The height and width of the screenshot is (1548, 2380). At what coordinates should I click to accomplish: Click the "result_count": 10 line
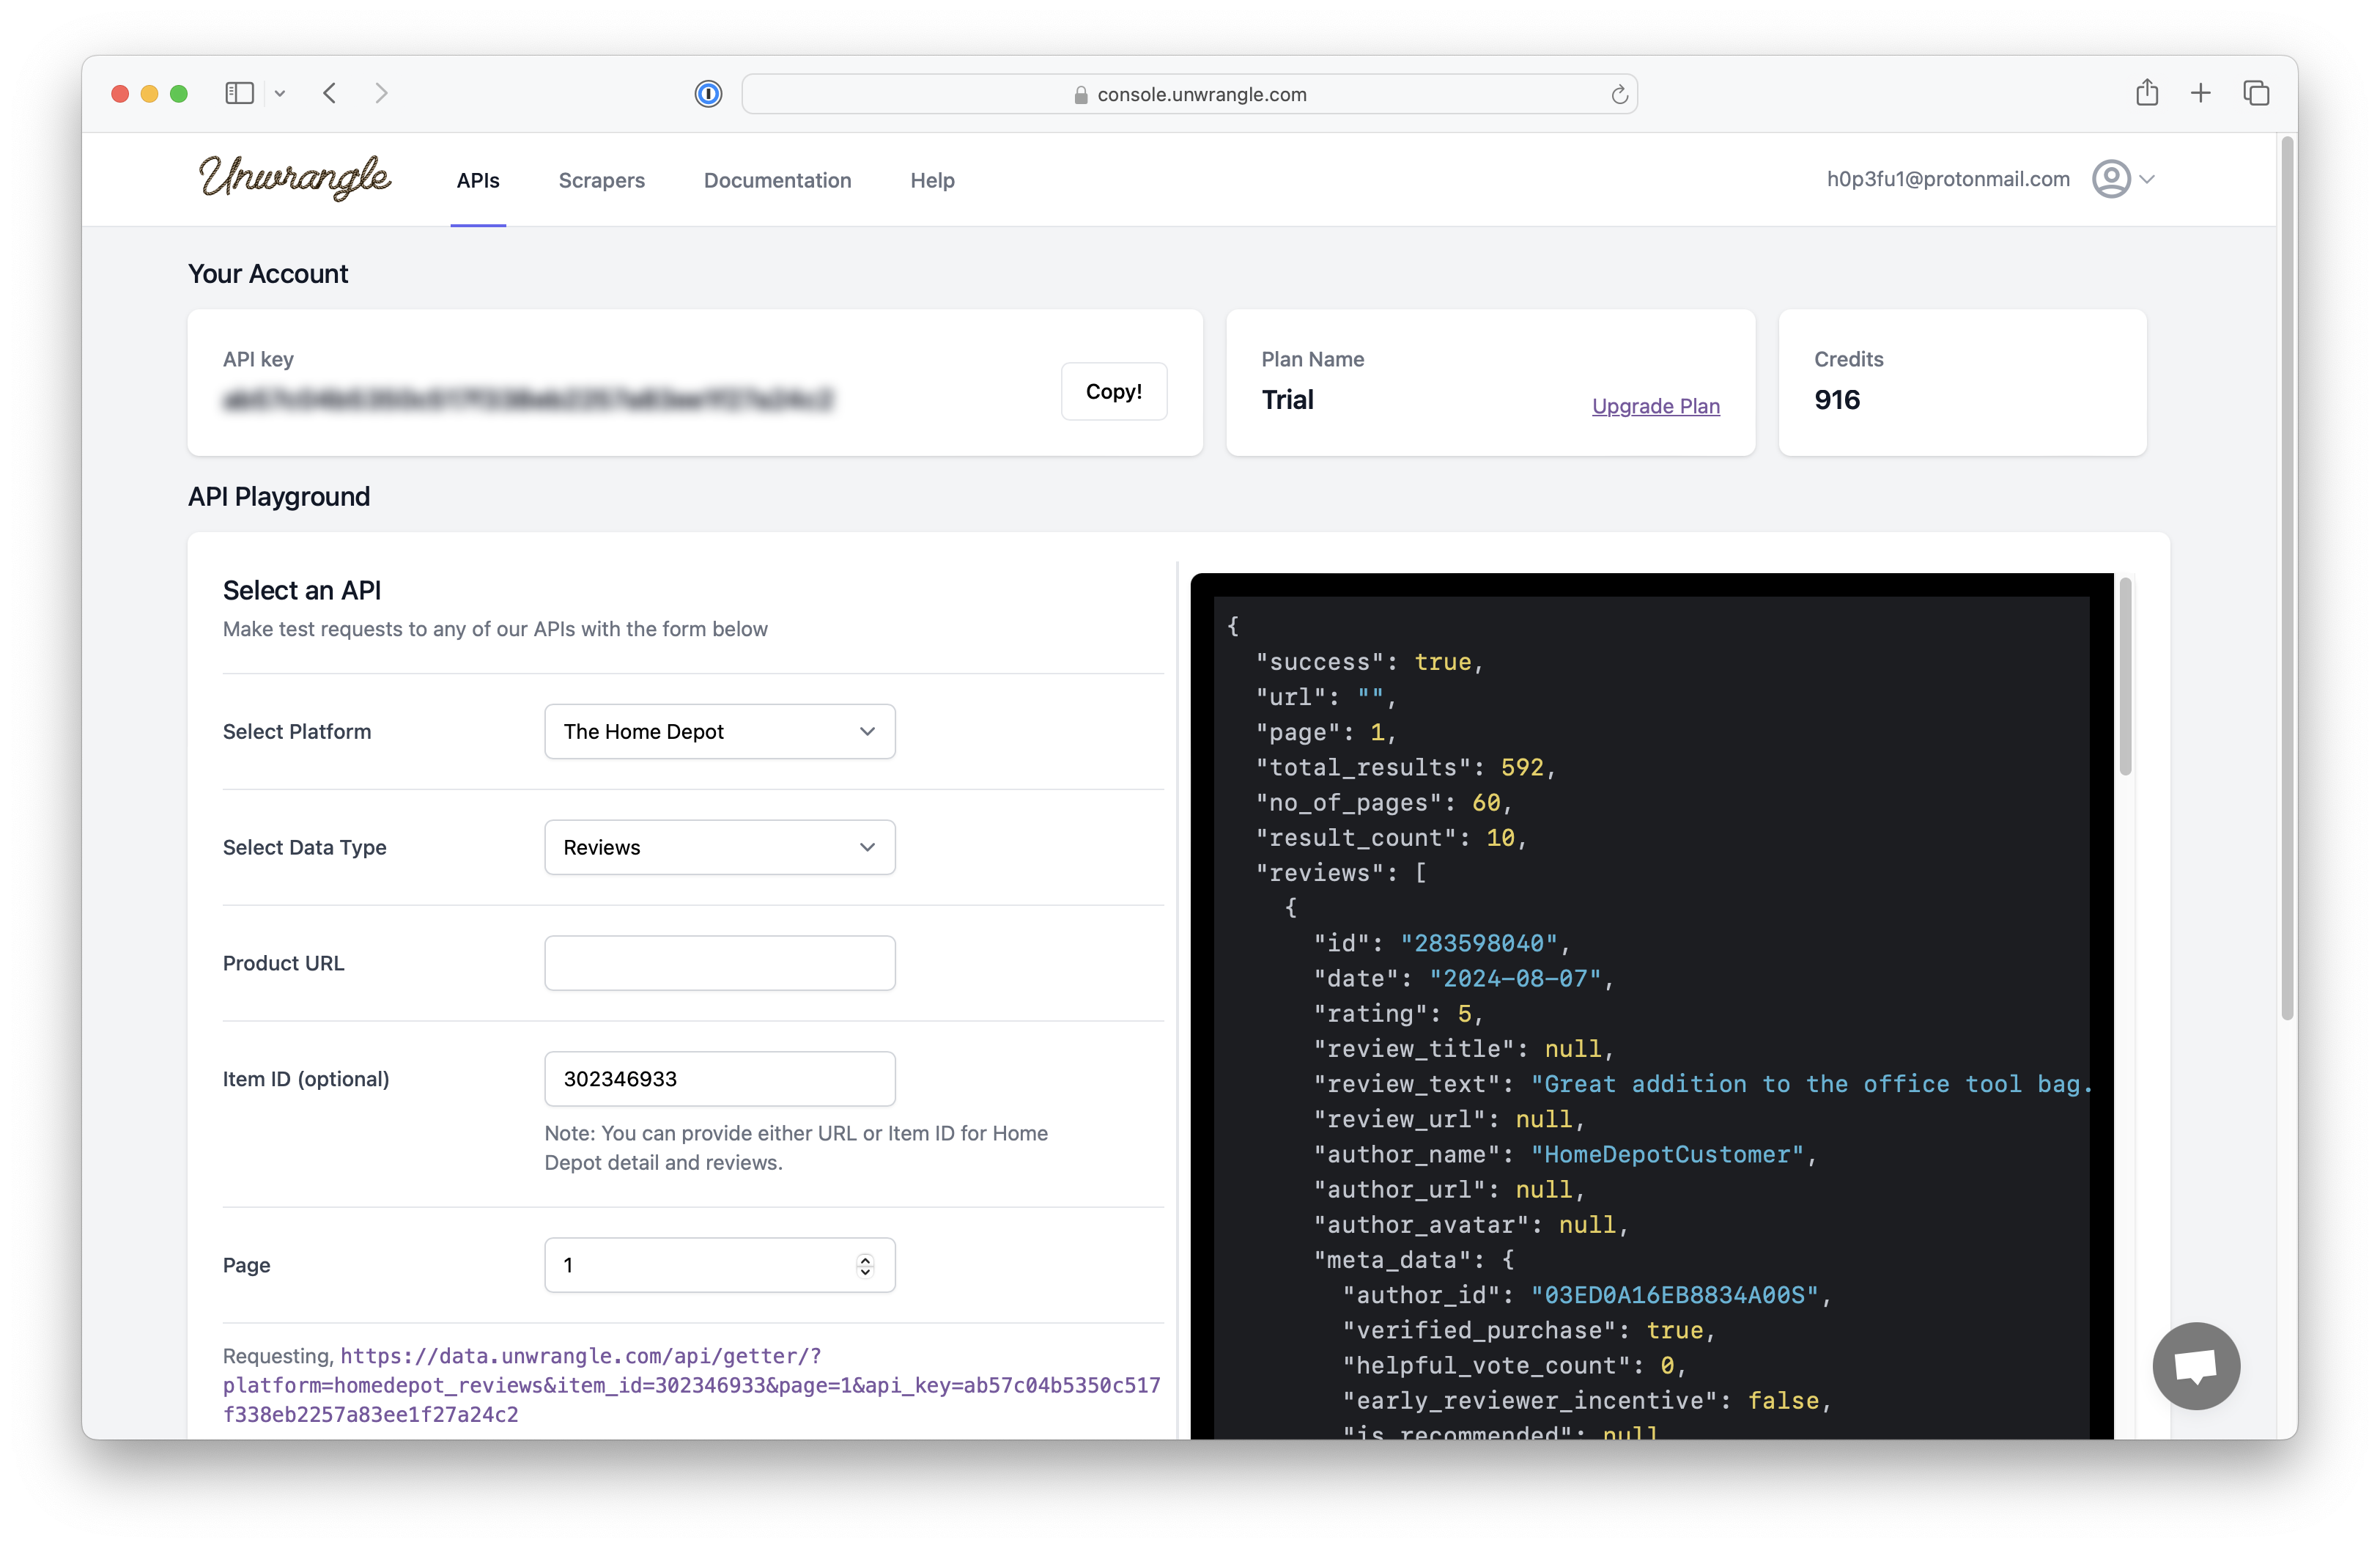point(1391,837)
